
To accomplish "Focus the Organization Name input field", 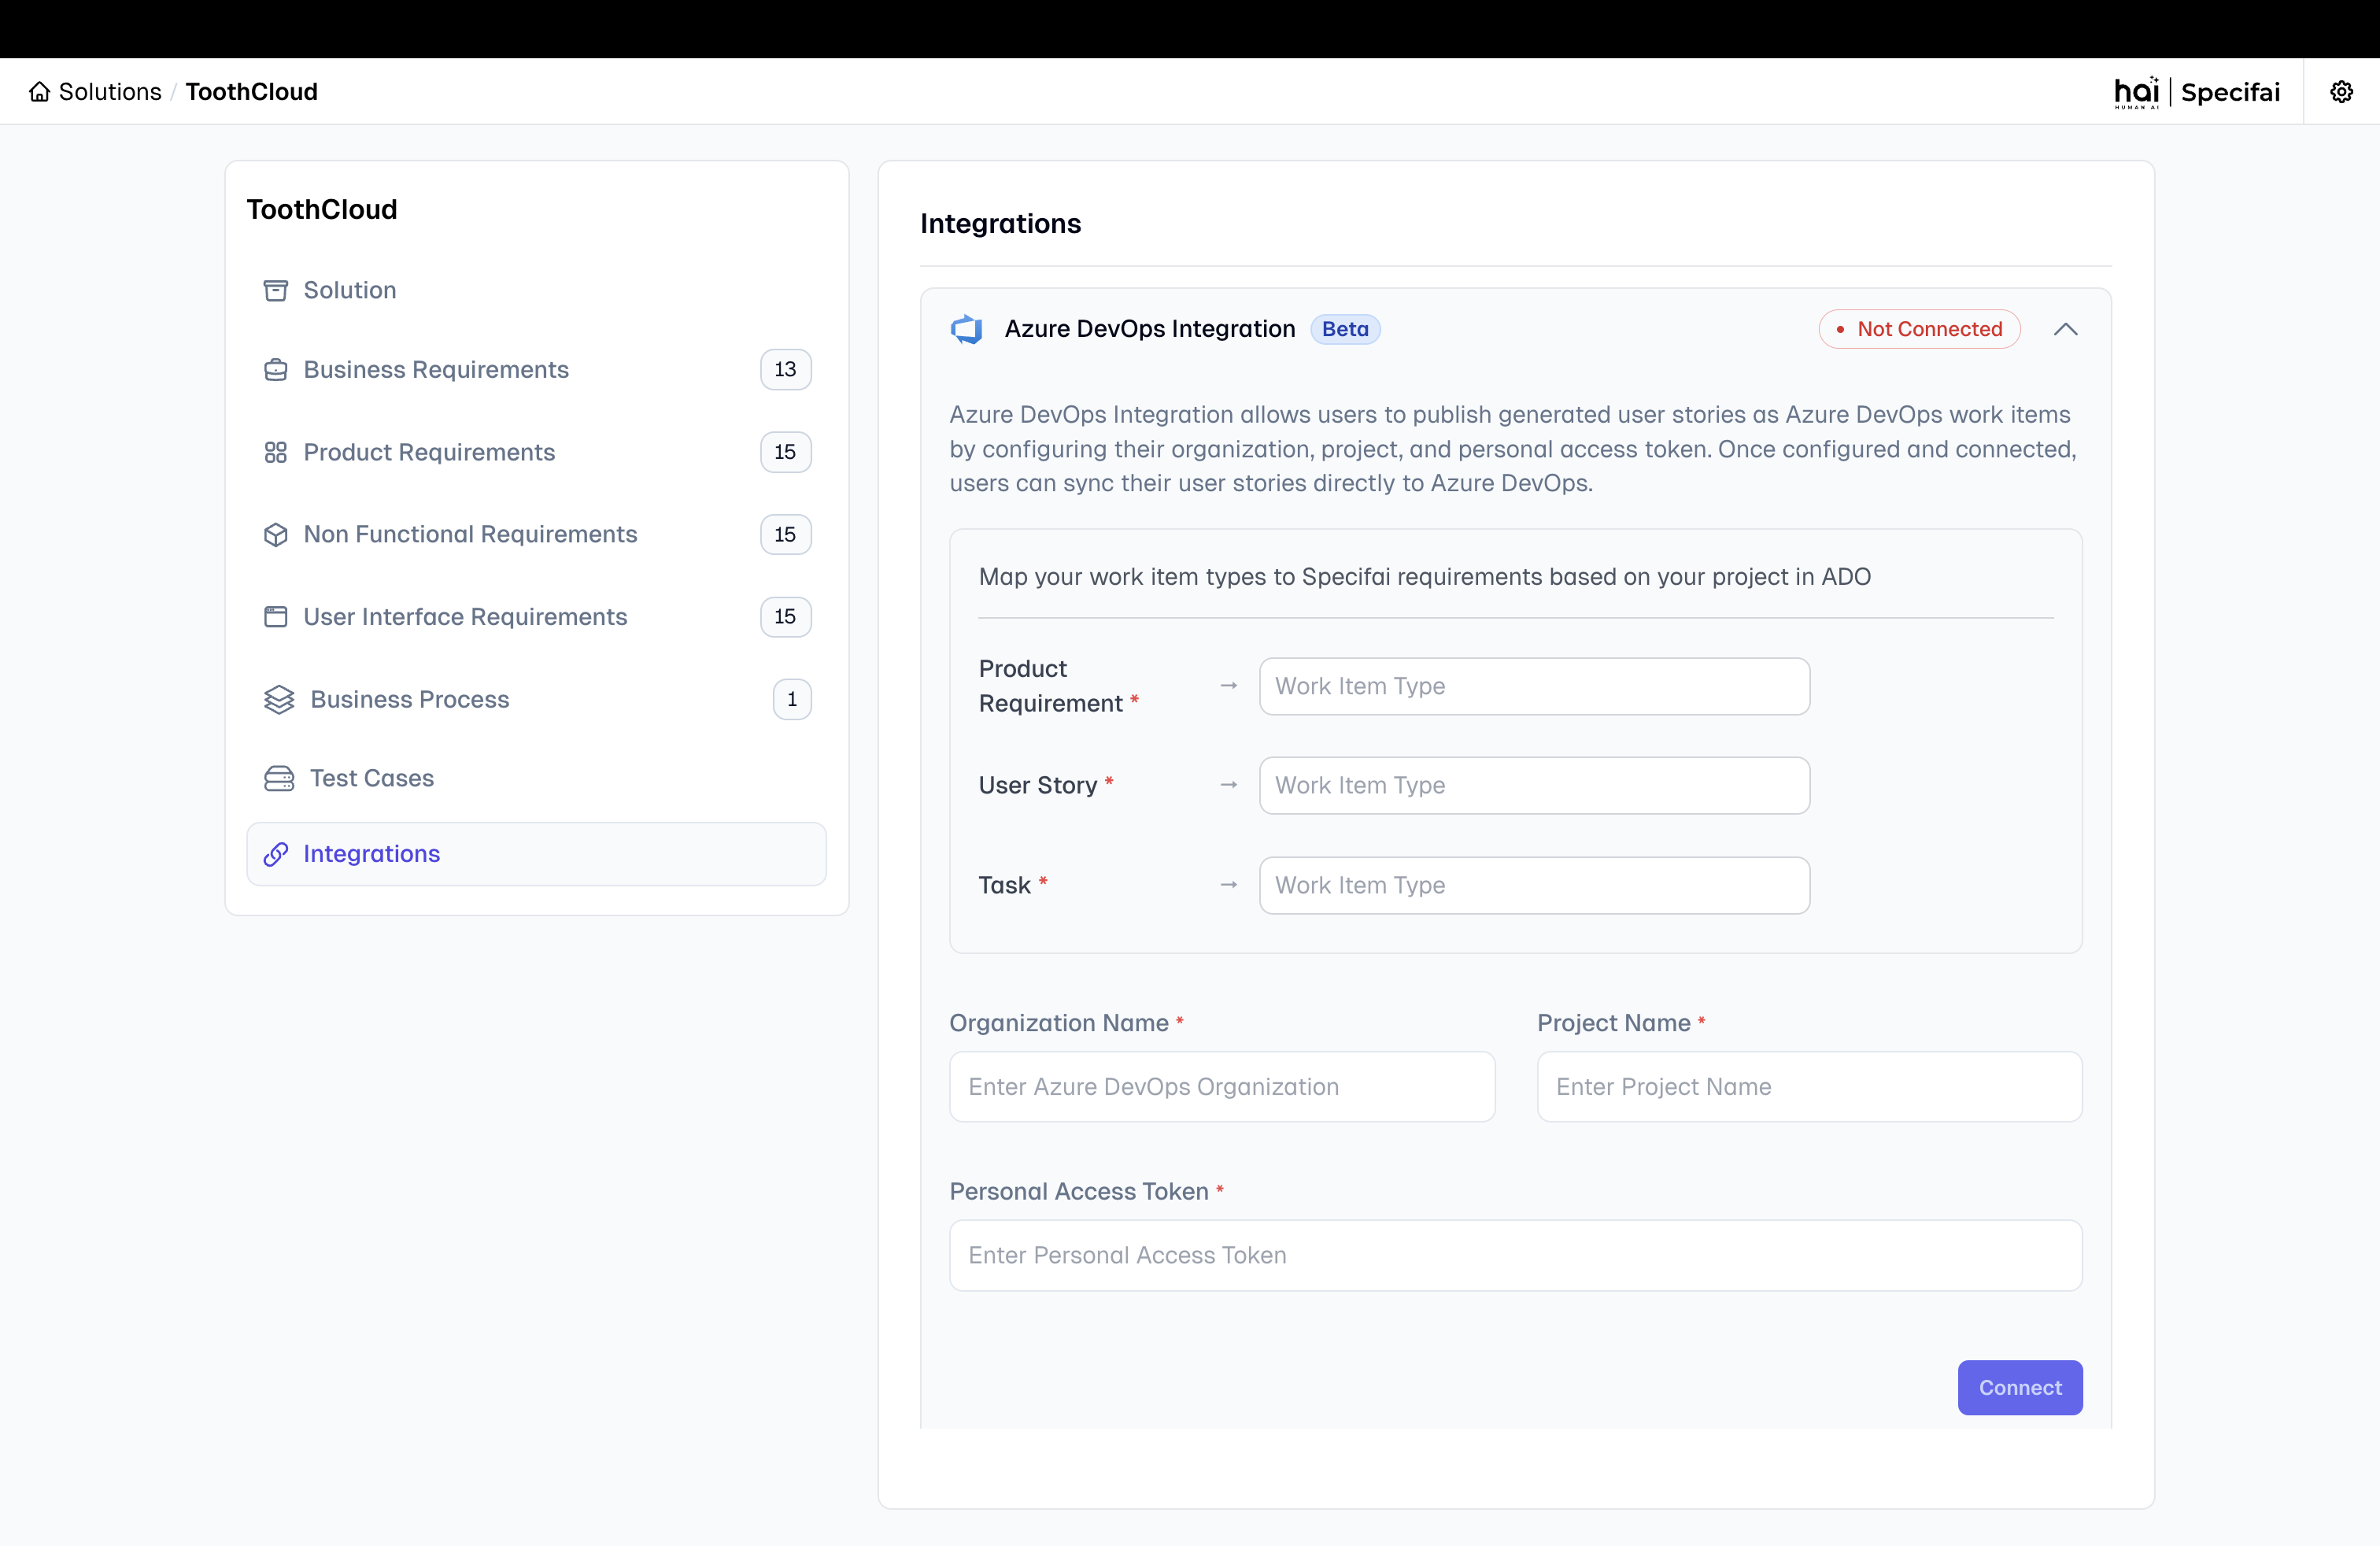I will (1222, 1087).
